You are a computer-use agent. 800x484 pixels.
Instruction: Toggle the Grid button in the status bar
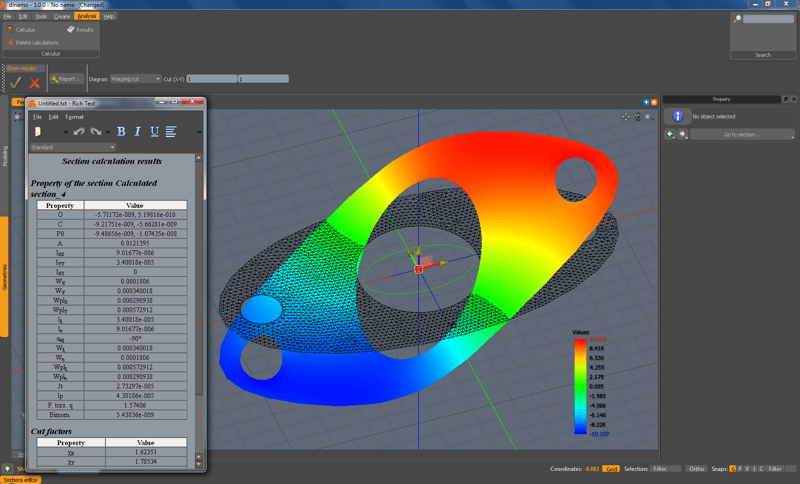pos(611,468)
